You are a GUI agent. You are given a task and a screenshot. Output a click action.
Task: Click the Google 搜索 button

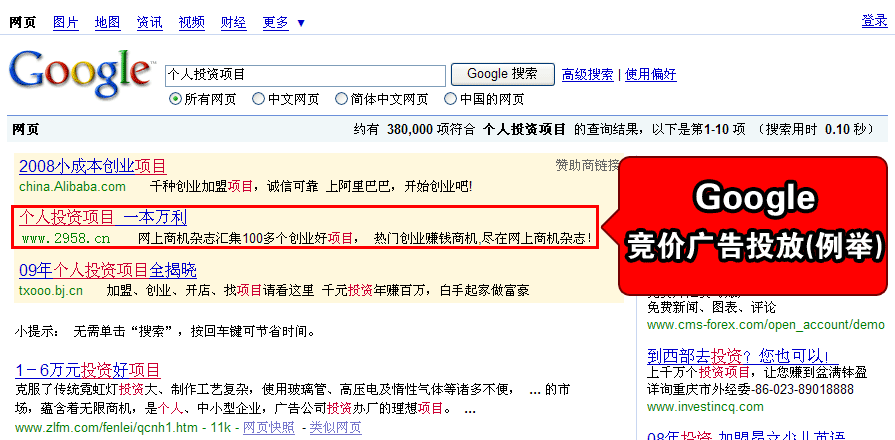(x=502, y=74)
